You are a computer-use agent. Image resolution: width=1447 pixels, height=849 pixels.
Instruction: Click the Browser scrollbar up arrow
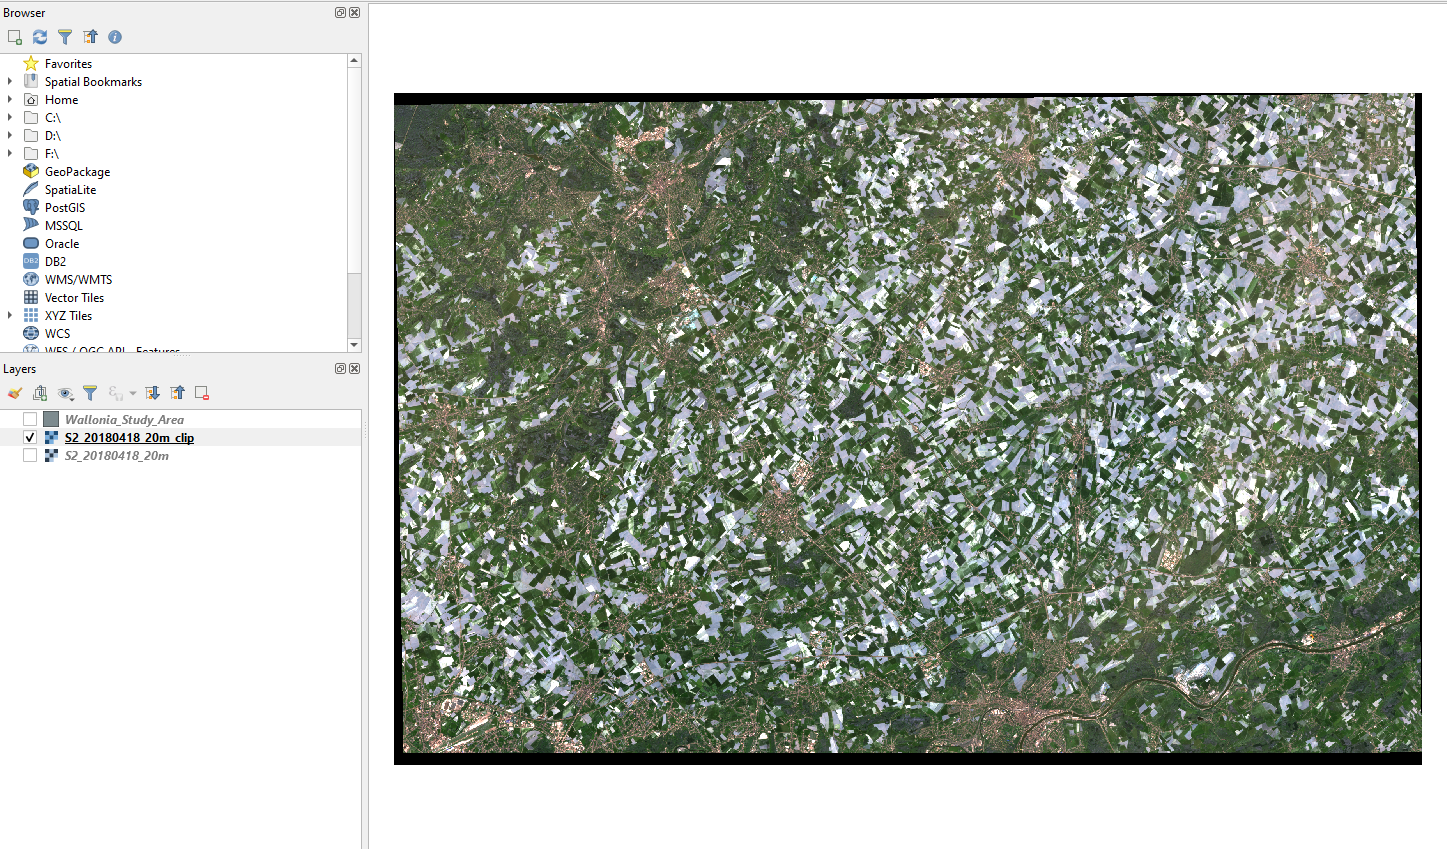point(354,61)
